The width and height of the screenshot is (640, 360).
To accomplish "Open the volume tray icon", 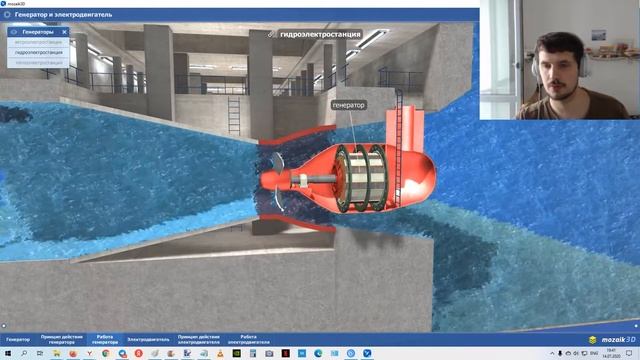I will (576, 353).
